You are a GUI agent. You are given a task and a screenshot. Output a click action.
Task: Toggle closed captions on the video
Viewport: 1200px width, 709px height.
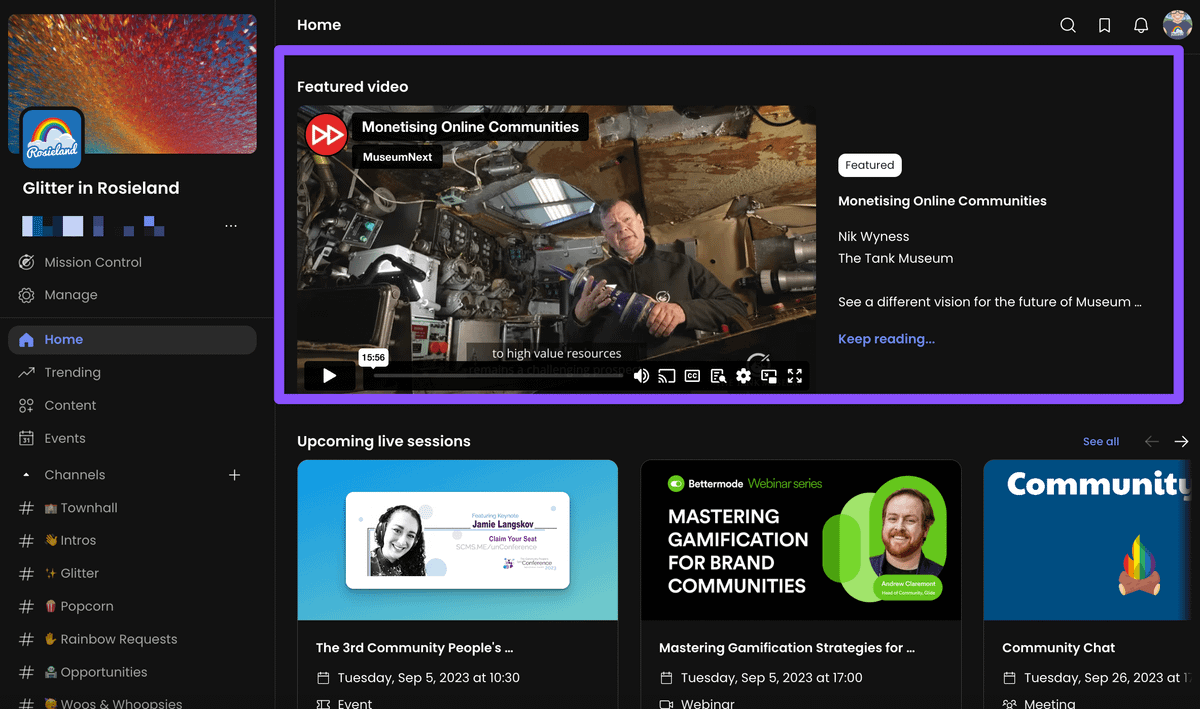692,376
